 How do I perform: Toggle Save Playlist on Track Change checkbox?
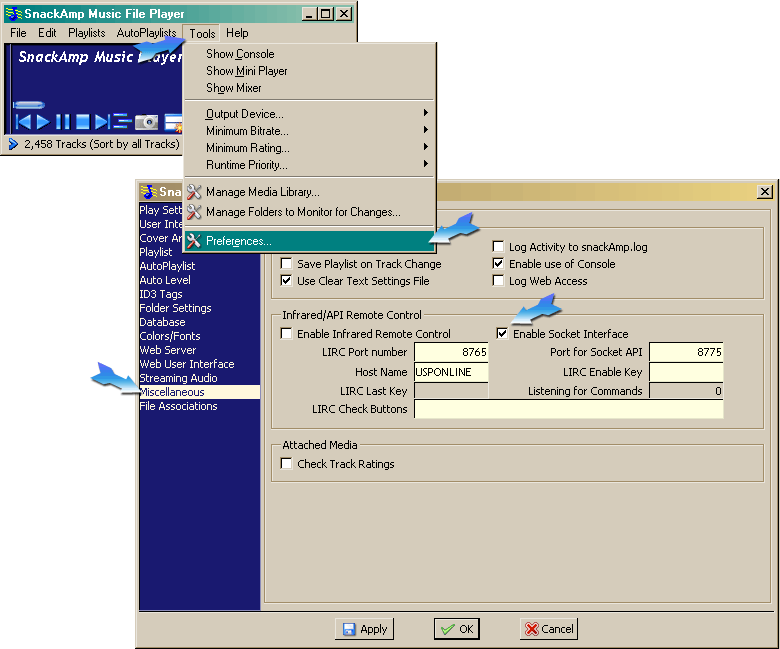click(x=287, y=264)
